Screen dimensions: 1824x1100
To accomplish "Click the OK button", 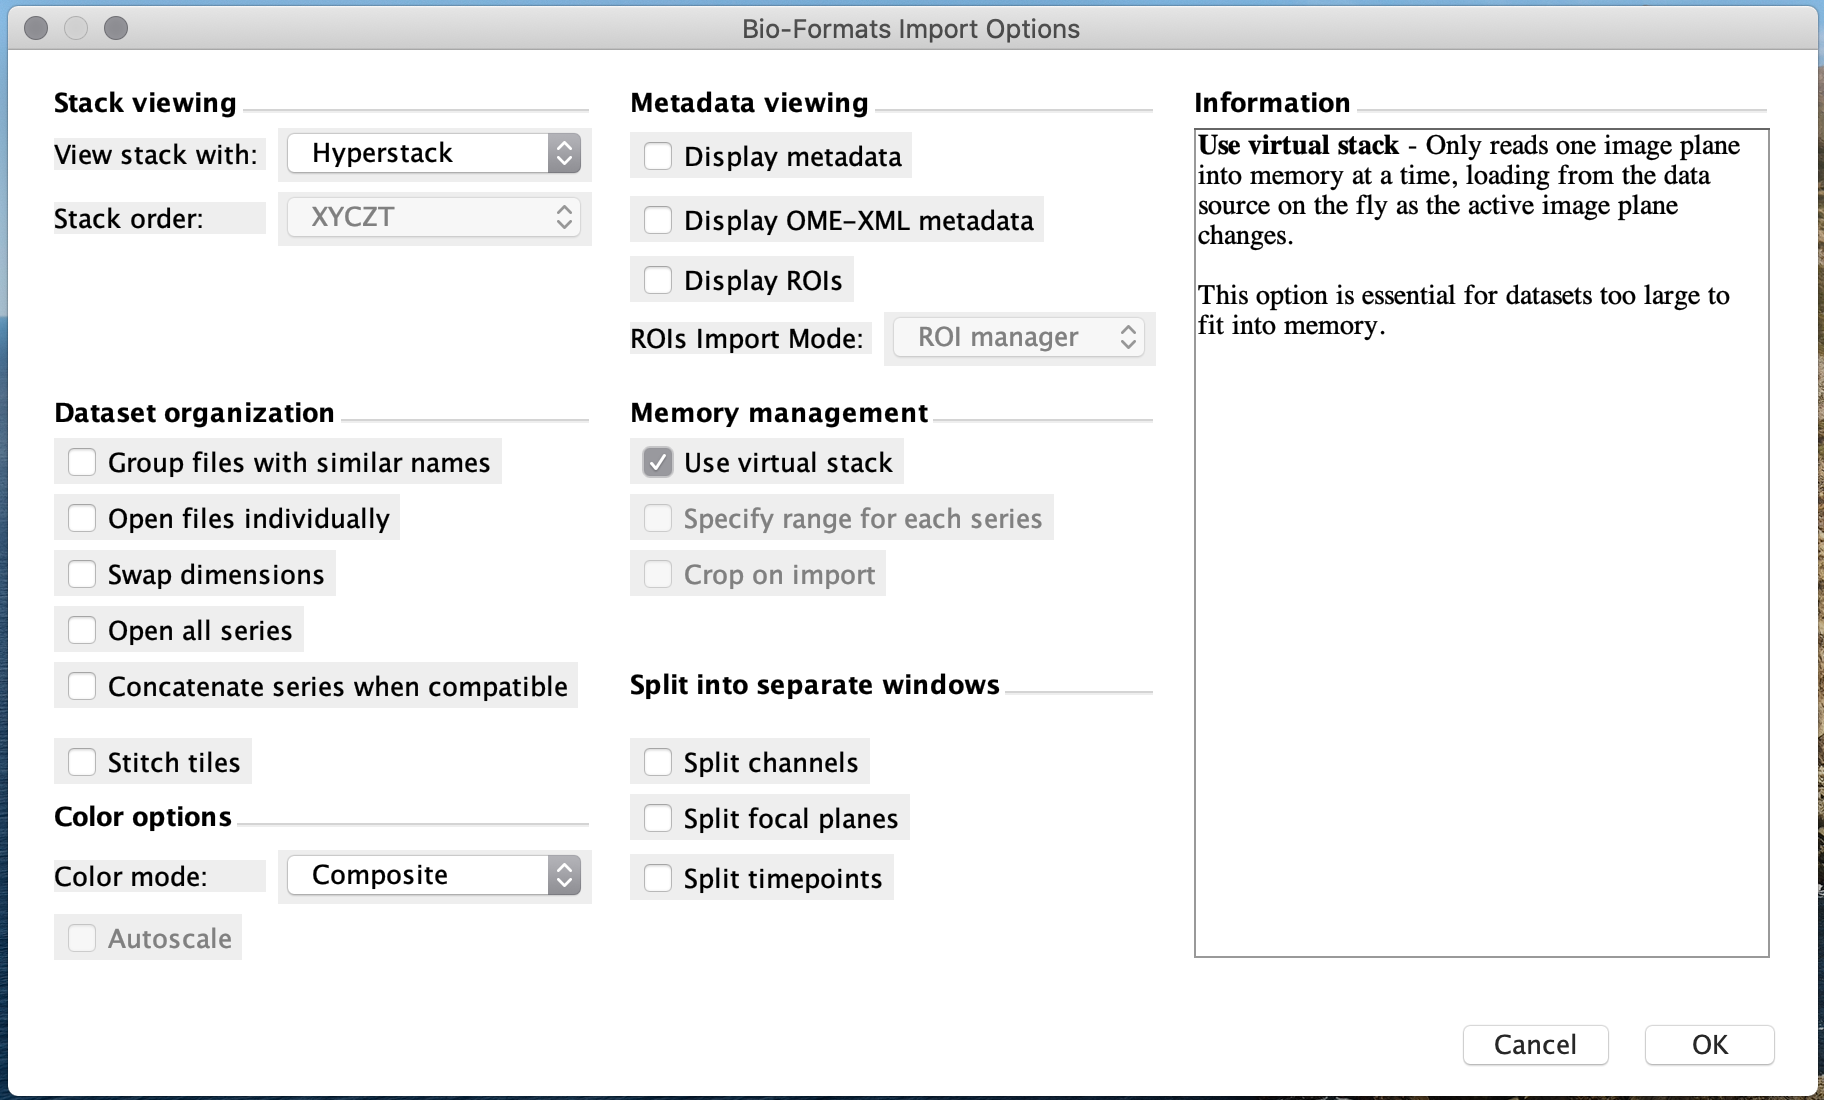I will (x=1709, y=1045).
